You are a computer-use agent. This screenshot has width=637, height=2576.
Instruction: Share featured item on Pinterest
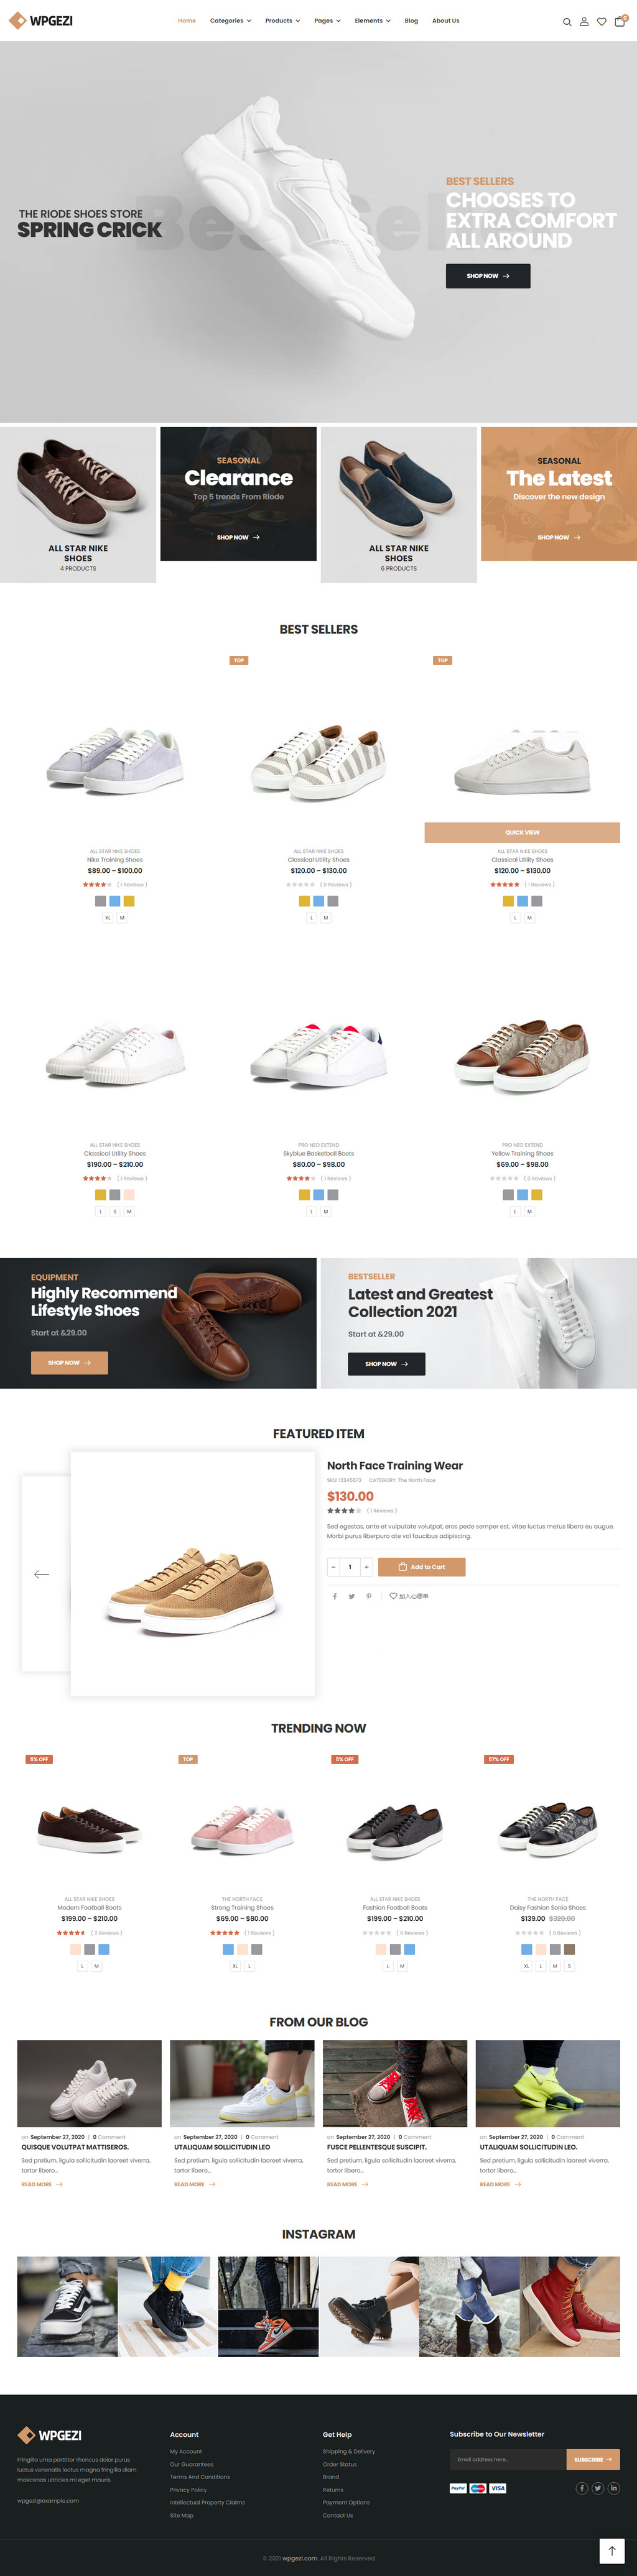(368, 1596)
